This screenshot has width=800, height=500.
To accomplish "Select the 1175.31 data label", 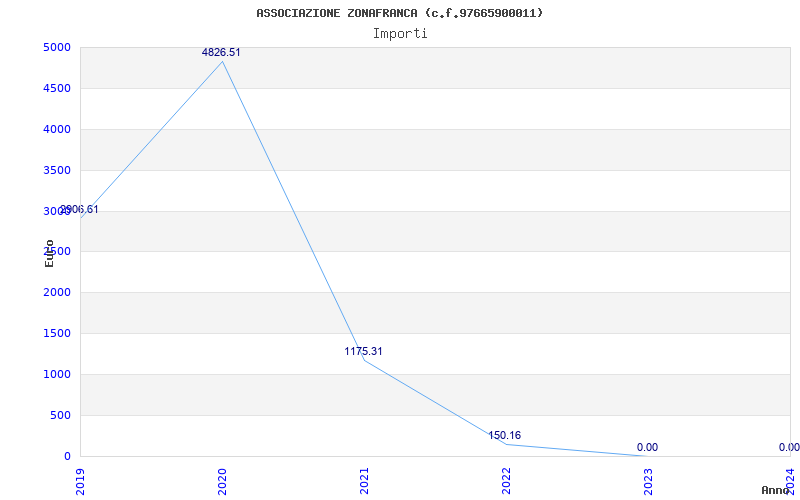I will coord(363,351).
